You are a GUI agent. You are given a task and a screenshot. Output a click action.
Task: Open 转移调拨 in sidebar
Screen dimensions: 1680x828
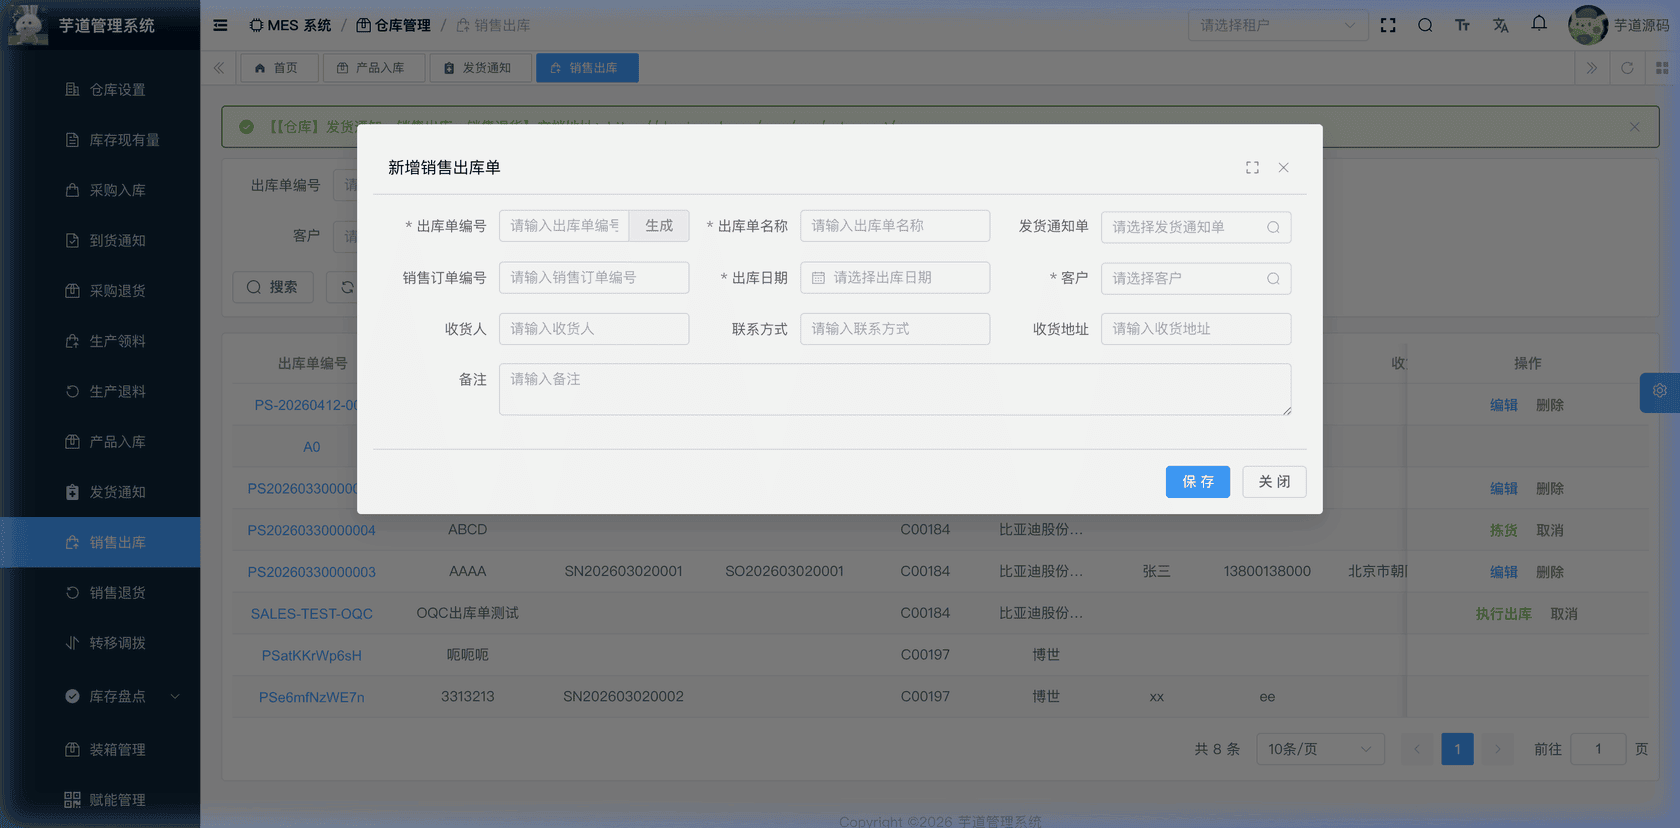click(x=100, y=643)
